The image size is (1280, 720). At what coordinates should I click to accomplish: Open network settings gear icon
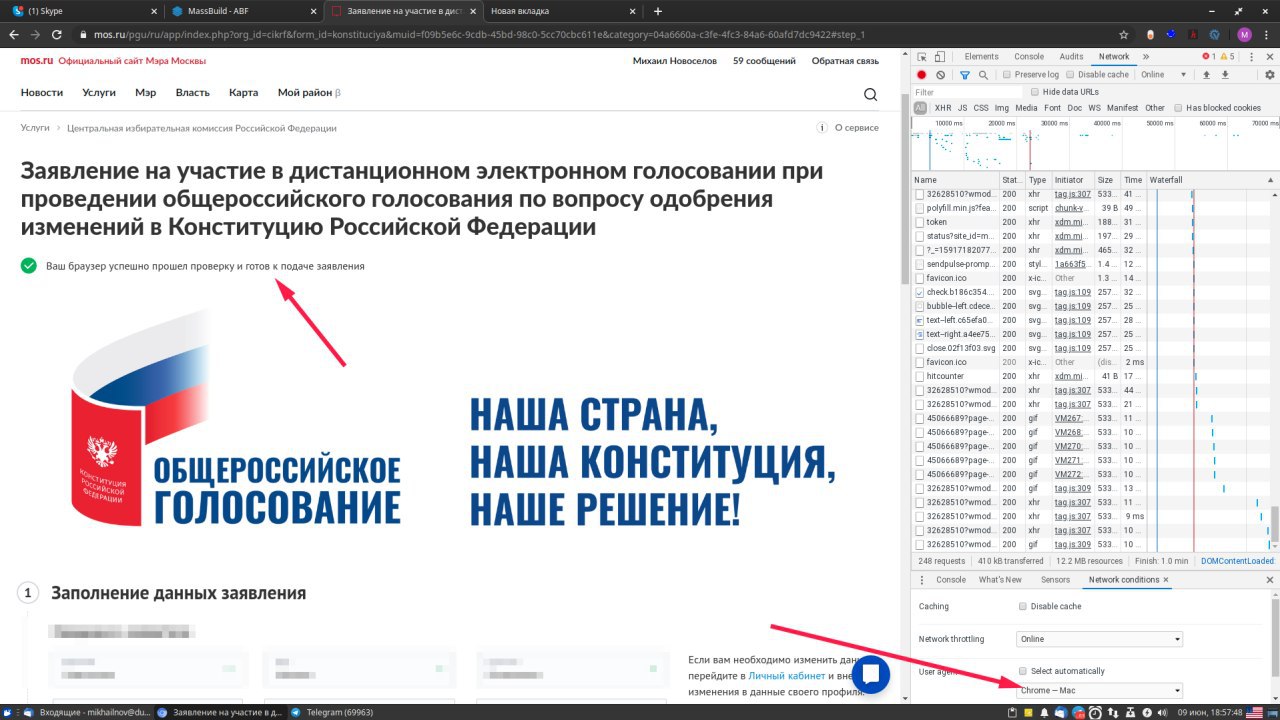click(x=1270, y=75)
